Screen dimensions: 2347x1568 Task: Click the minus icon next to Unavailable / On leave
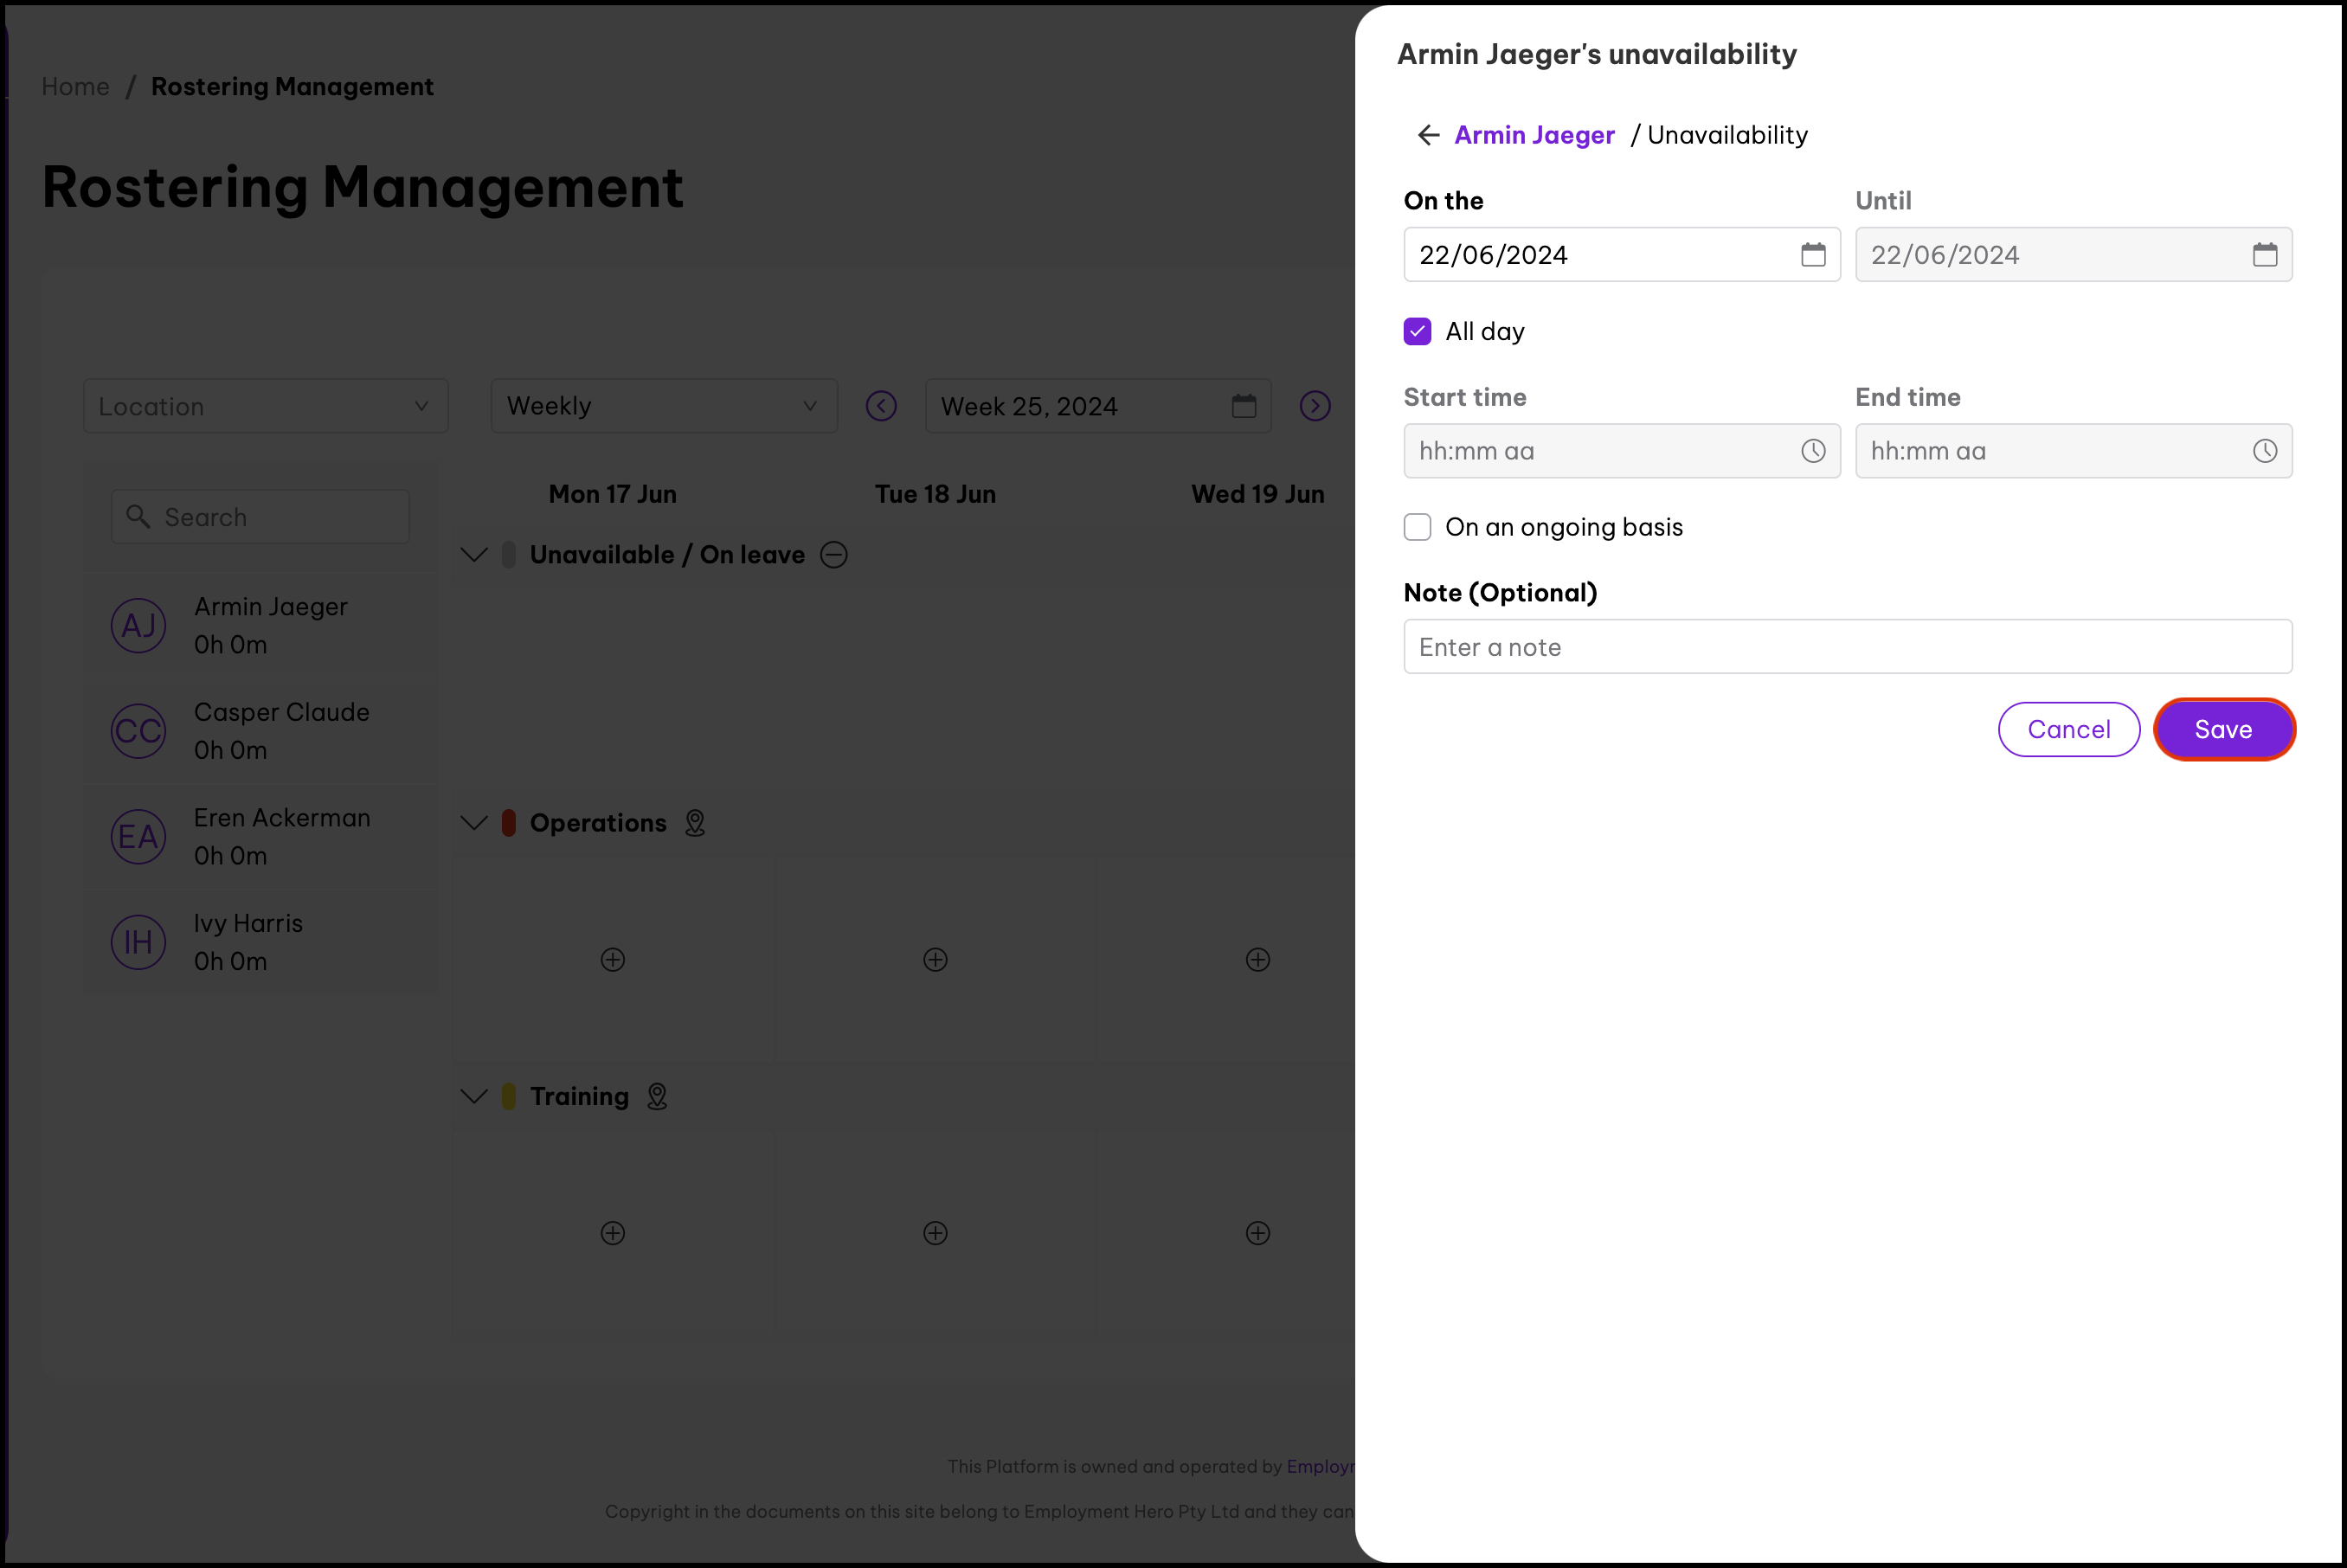pyautogui.click(x=833, y=555)
